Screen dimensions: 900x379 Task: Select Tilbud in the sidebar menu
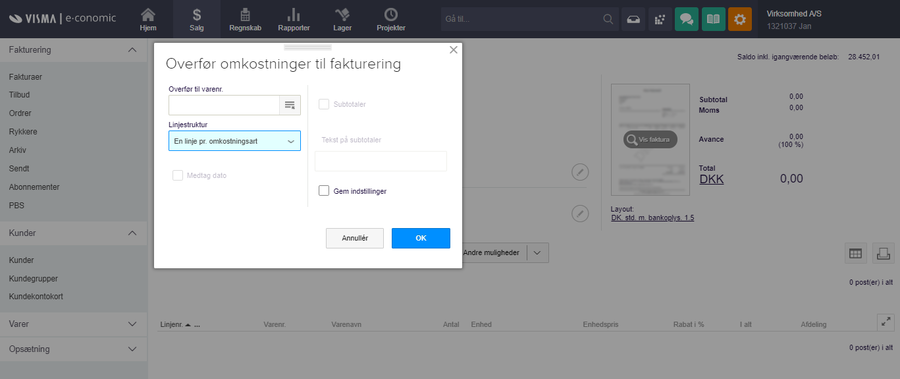coord(20,95)
